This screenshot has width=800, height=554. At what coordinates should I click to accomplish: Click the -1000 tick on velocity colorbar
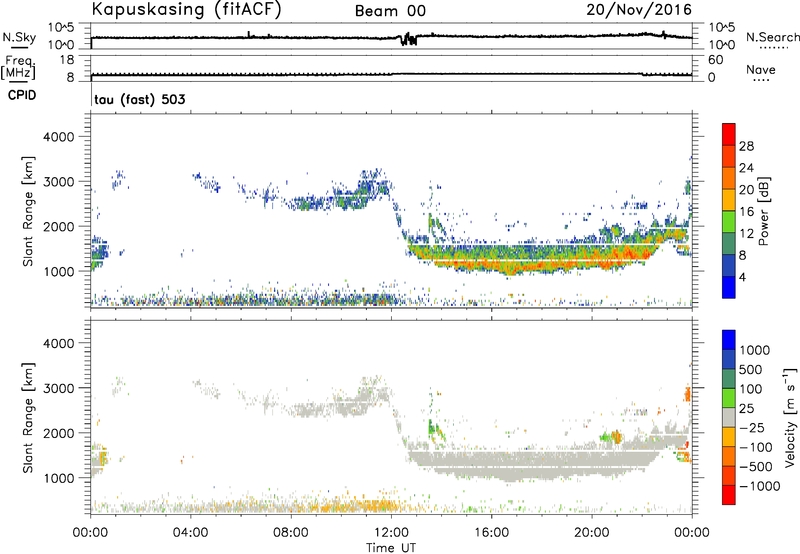(759, 486)
